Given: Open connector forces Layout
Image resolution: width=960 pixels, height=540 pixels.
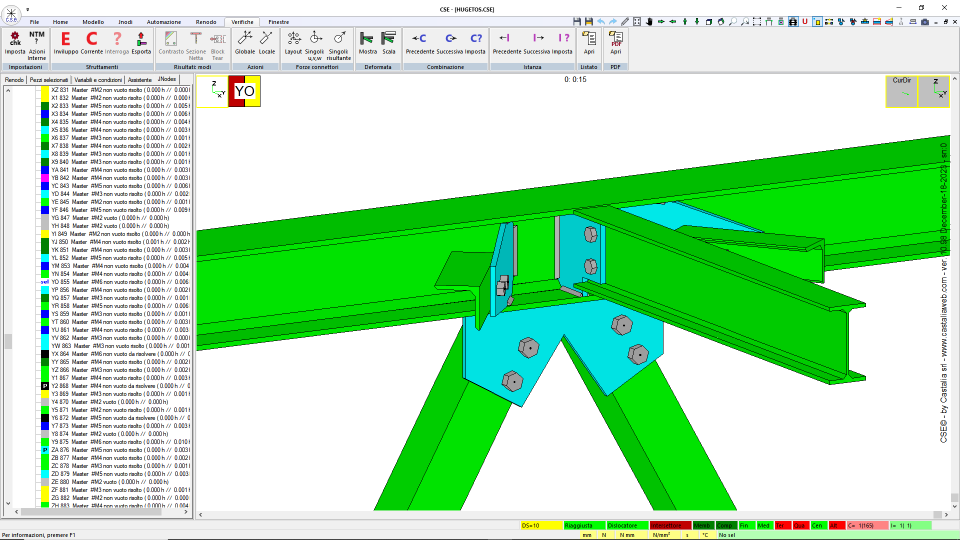Looking at the screenshot, I should click(x=294, y=43).
